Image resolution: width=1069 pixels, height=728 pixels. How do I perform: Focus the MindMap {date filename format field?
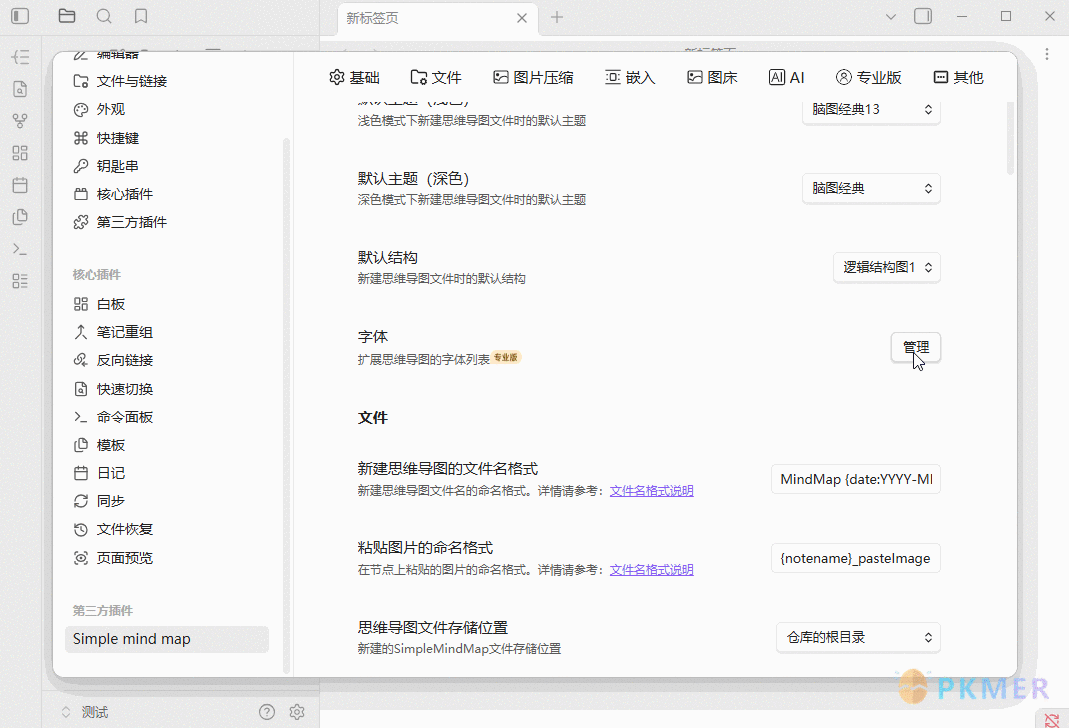(856, 479)
